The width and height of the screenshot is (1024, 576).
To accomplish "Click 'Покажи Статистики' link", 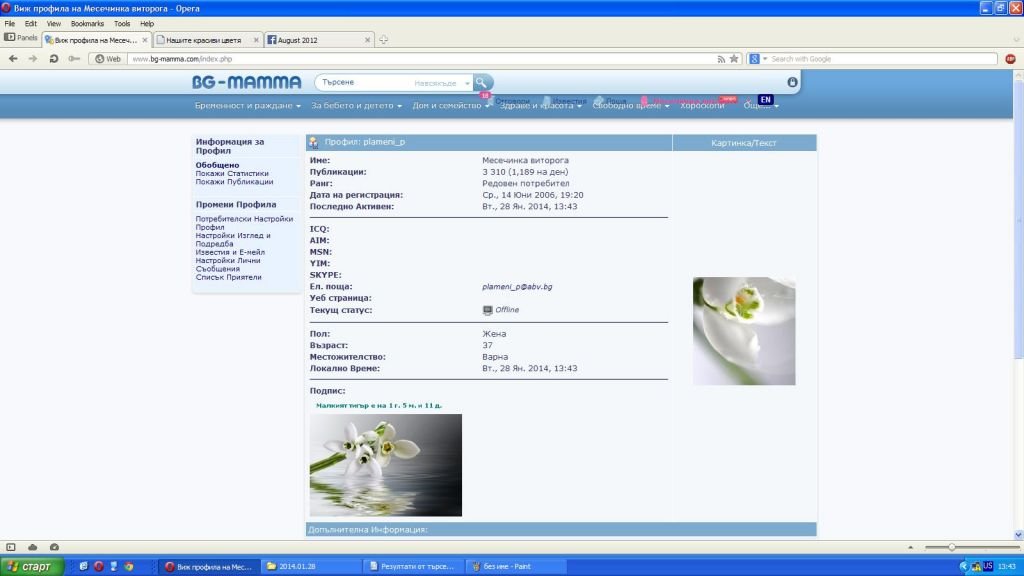I will (x=232, y=173).
